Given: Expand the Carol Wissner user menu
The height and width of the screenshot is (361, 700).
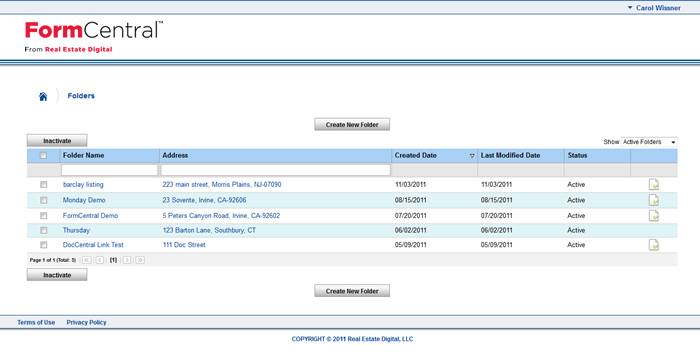Looking at the screenshot, I should tap(654, 8).
